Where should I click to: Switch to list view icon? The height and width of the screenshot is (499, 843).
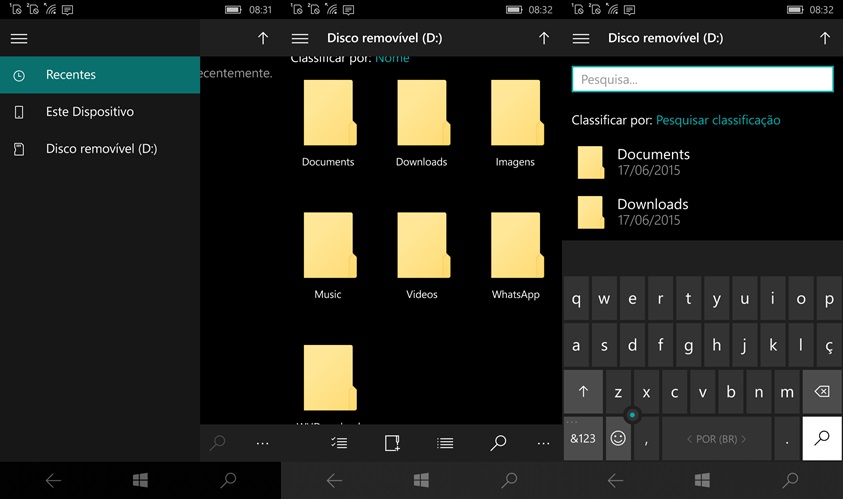coord(445,443)
